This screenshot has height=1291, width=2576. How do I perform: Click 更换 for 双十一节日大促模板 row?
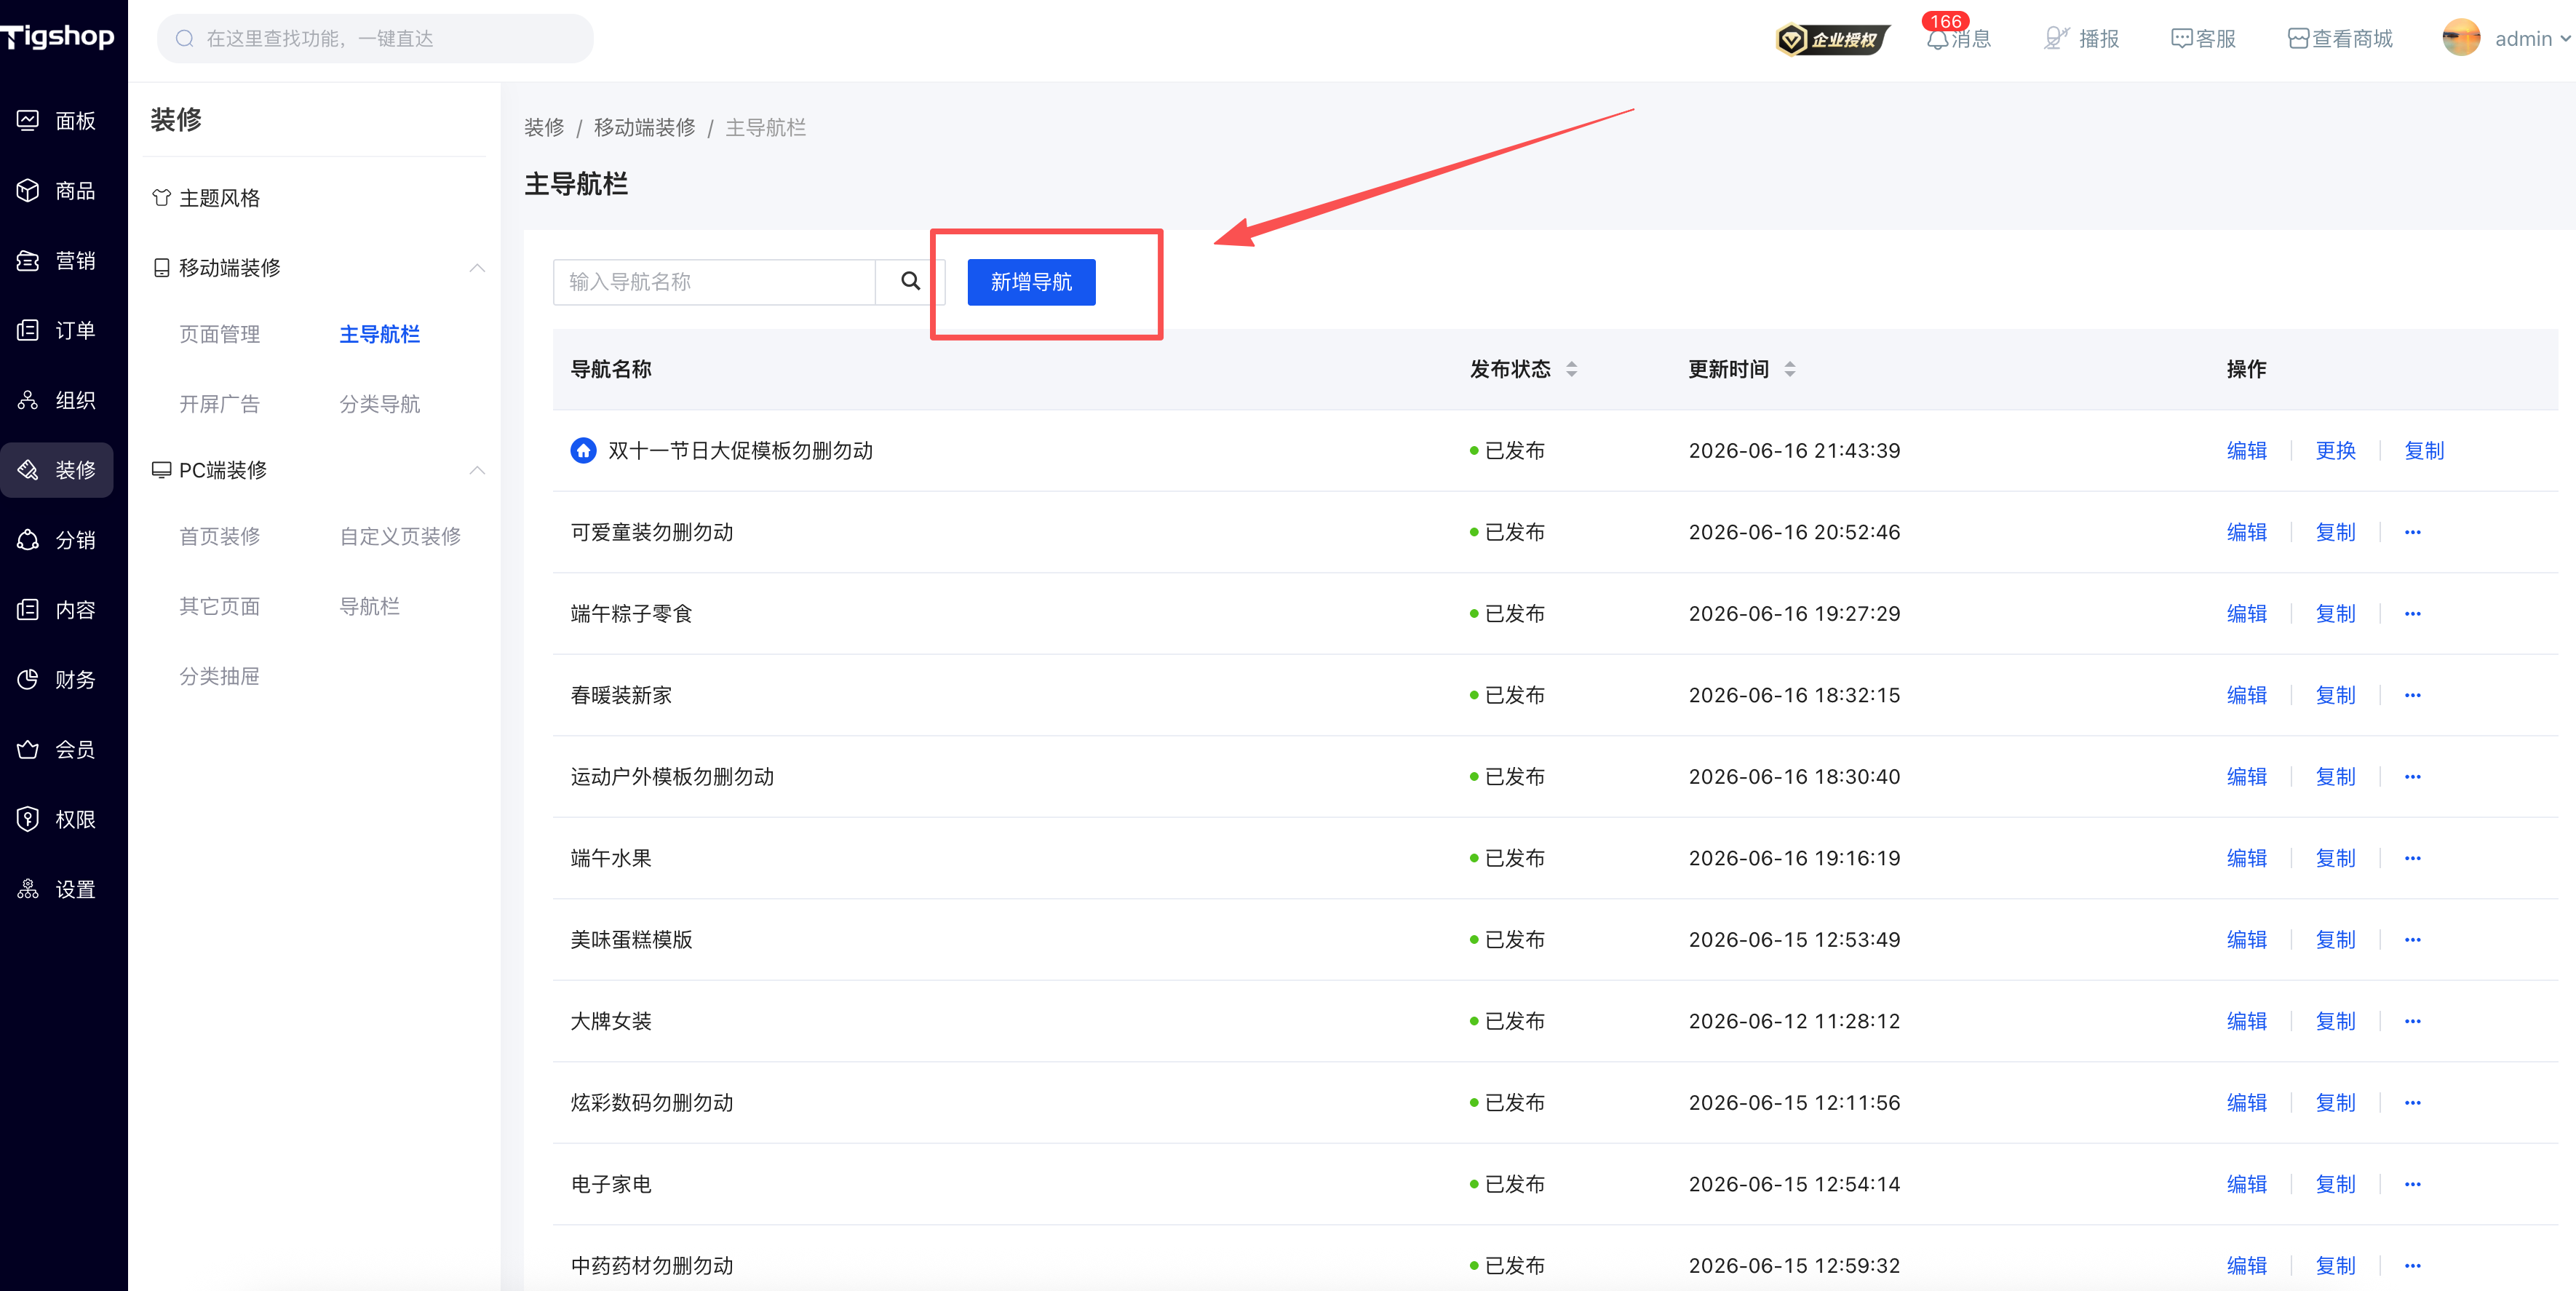tap(2335, 451)
